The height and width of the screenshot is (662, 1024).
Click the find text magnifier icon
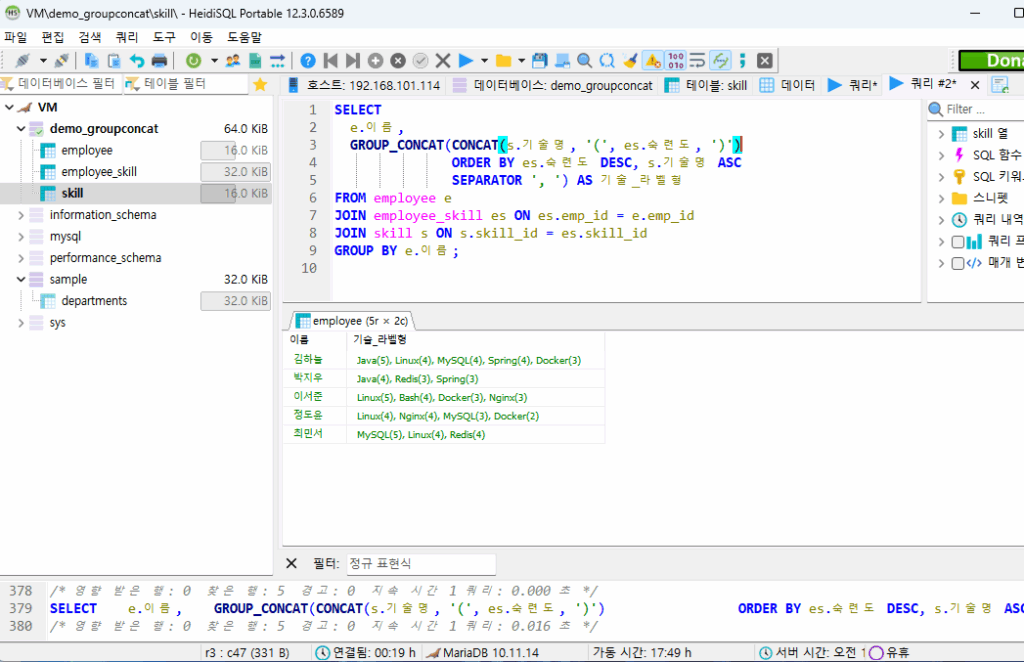pyautogui.click(x=584, y=61)
